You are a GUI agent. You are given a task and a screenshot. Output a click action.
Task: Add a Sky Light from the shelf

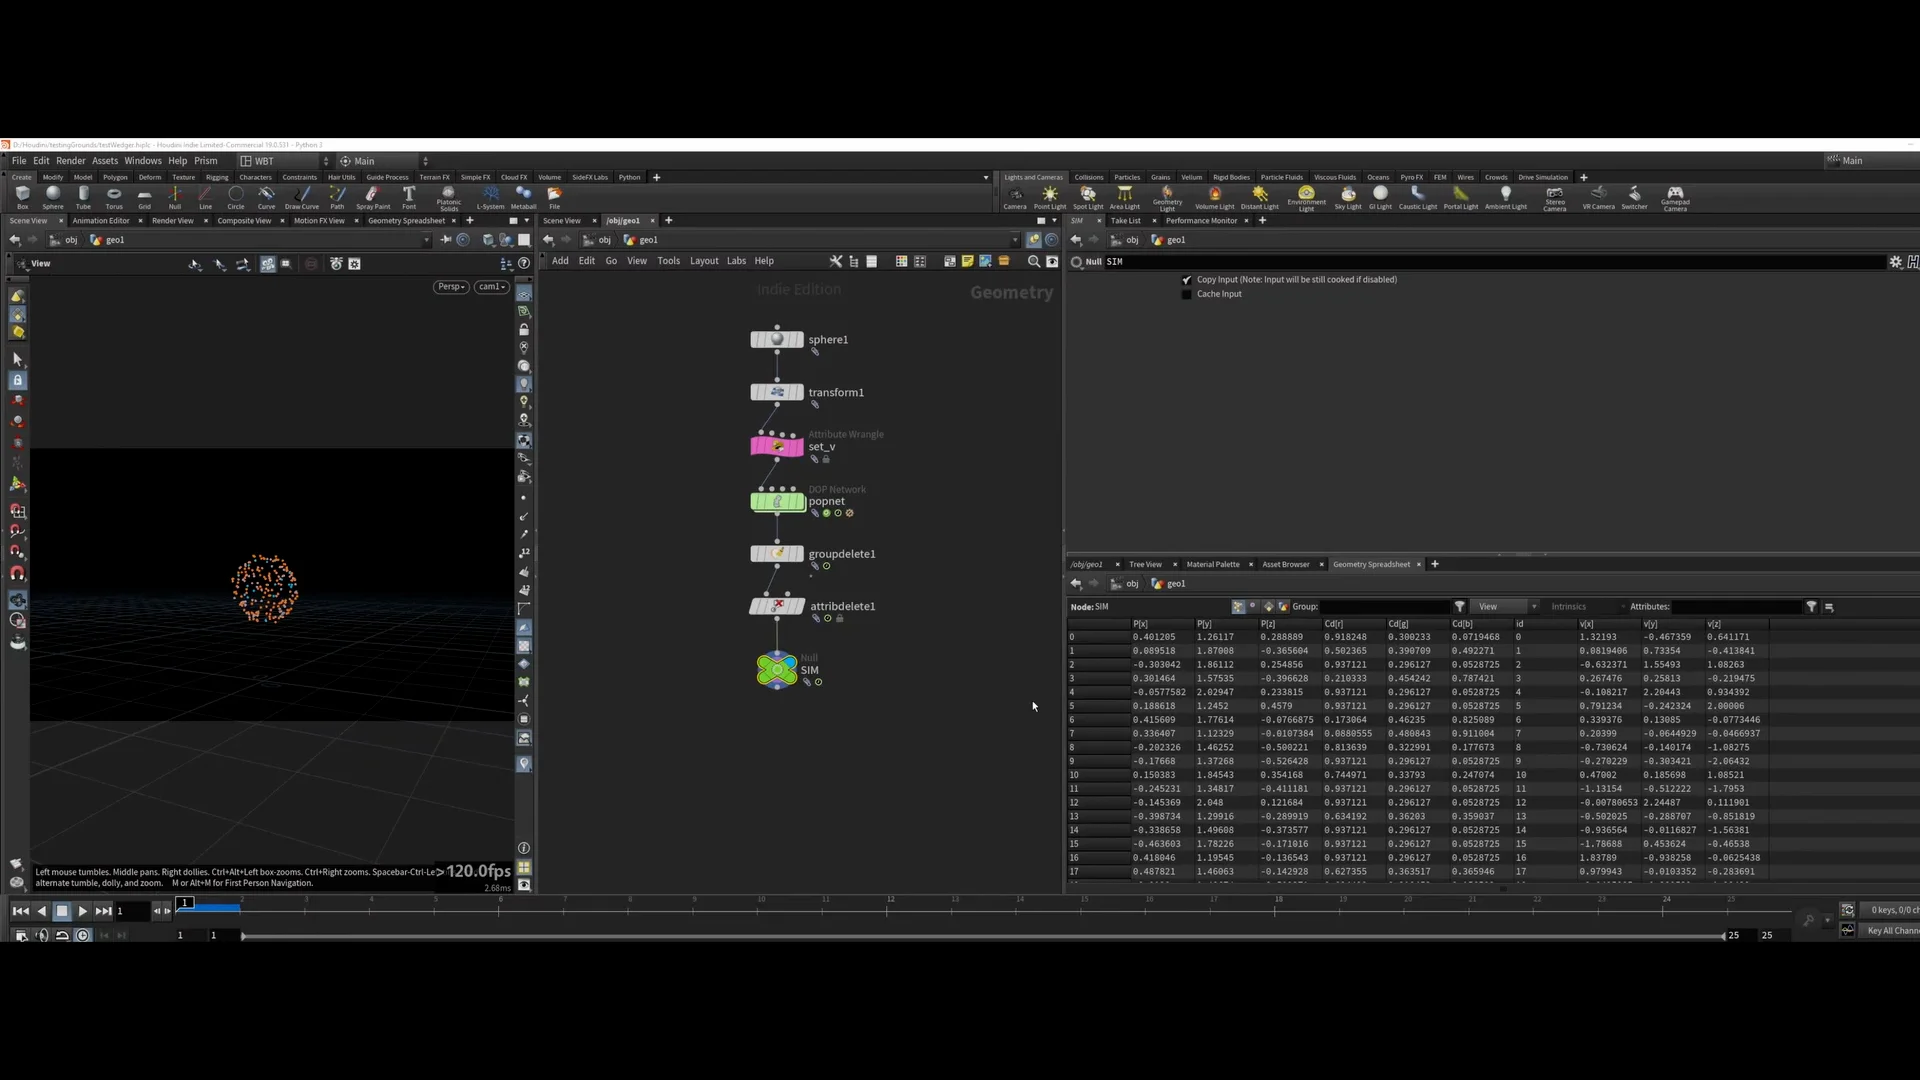[x=1347, y=196]
